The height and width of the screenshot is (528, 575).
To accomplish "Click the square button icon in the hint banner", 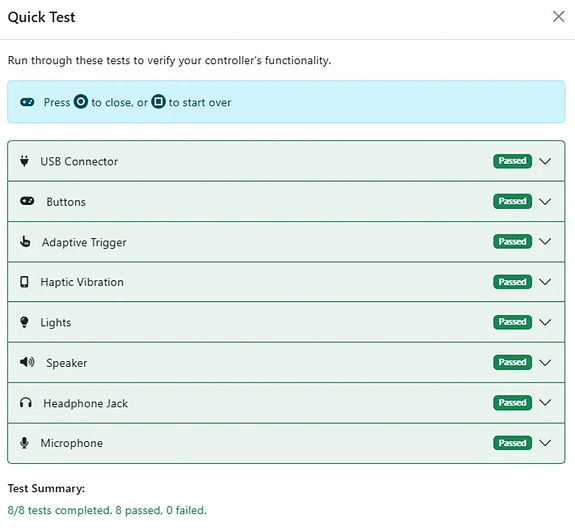I will coord(158,102).
